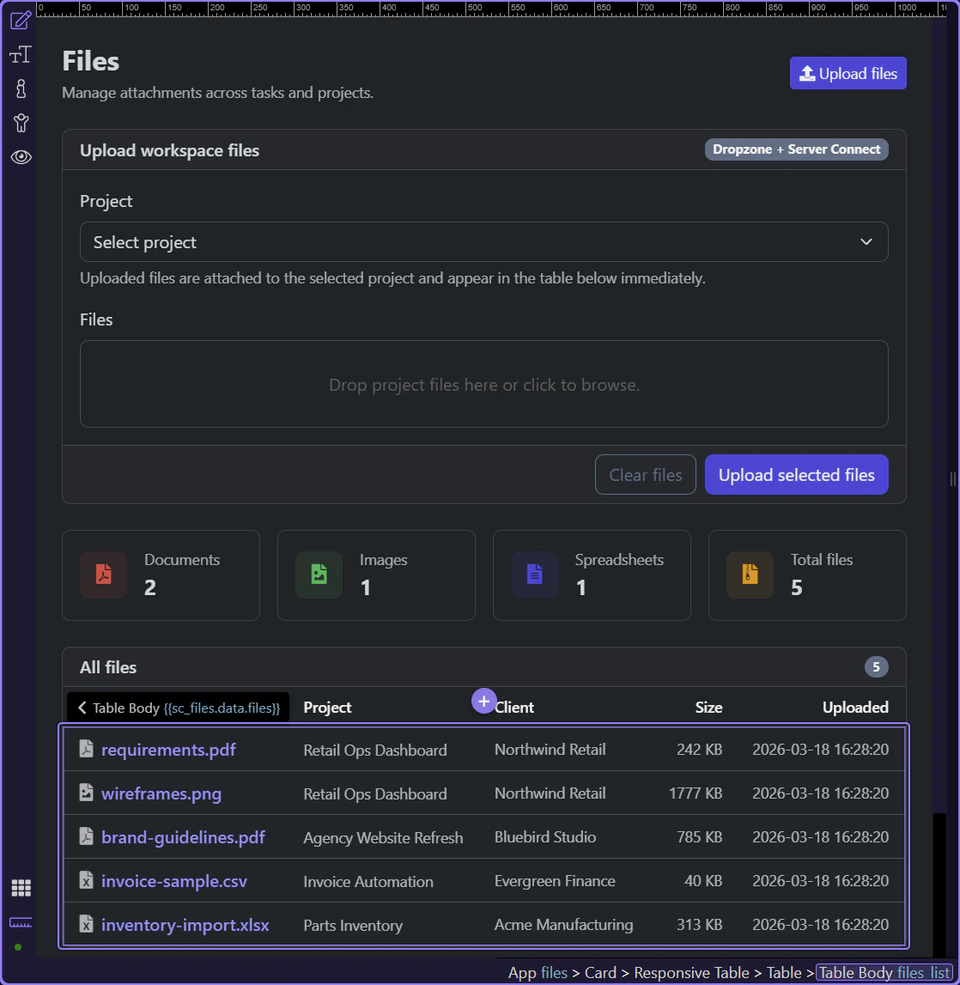Click the panel collapse handle on the right edge
Image resolution: width=960 pixels, height=985 pixels.
[x=951, y=479]
